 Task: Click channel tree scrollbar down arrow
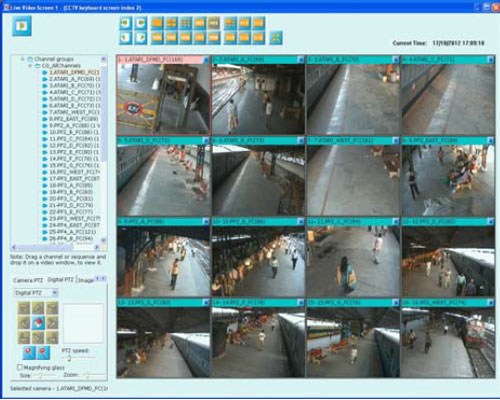click(x=103, y=240)
